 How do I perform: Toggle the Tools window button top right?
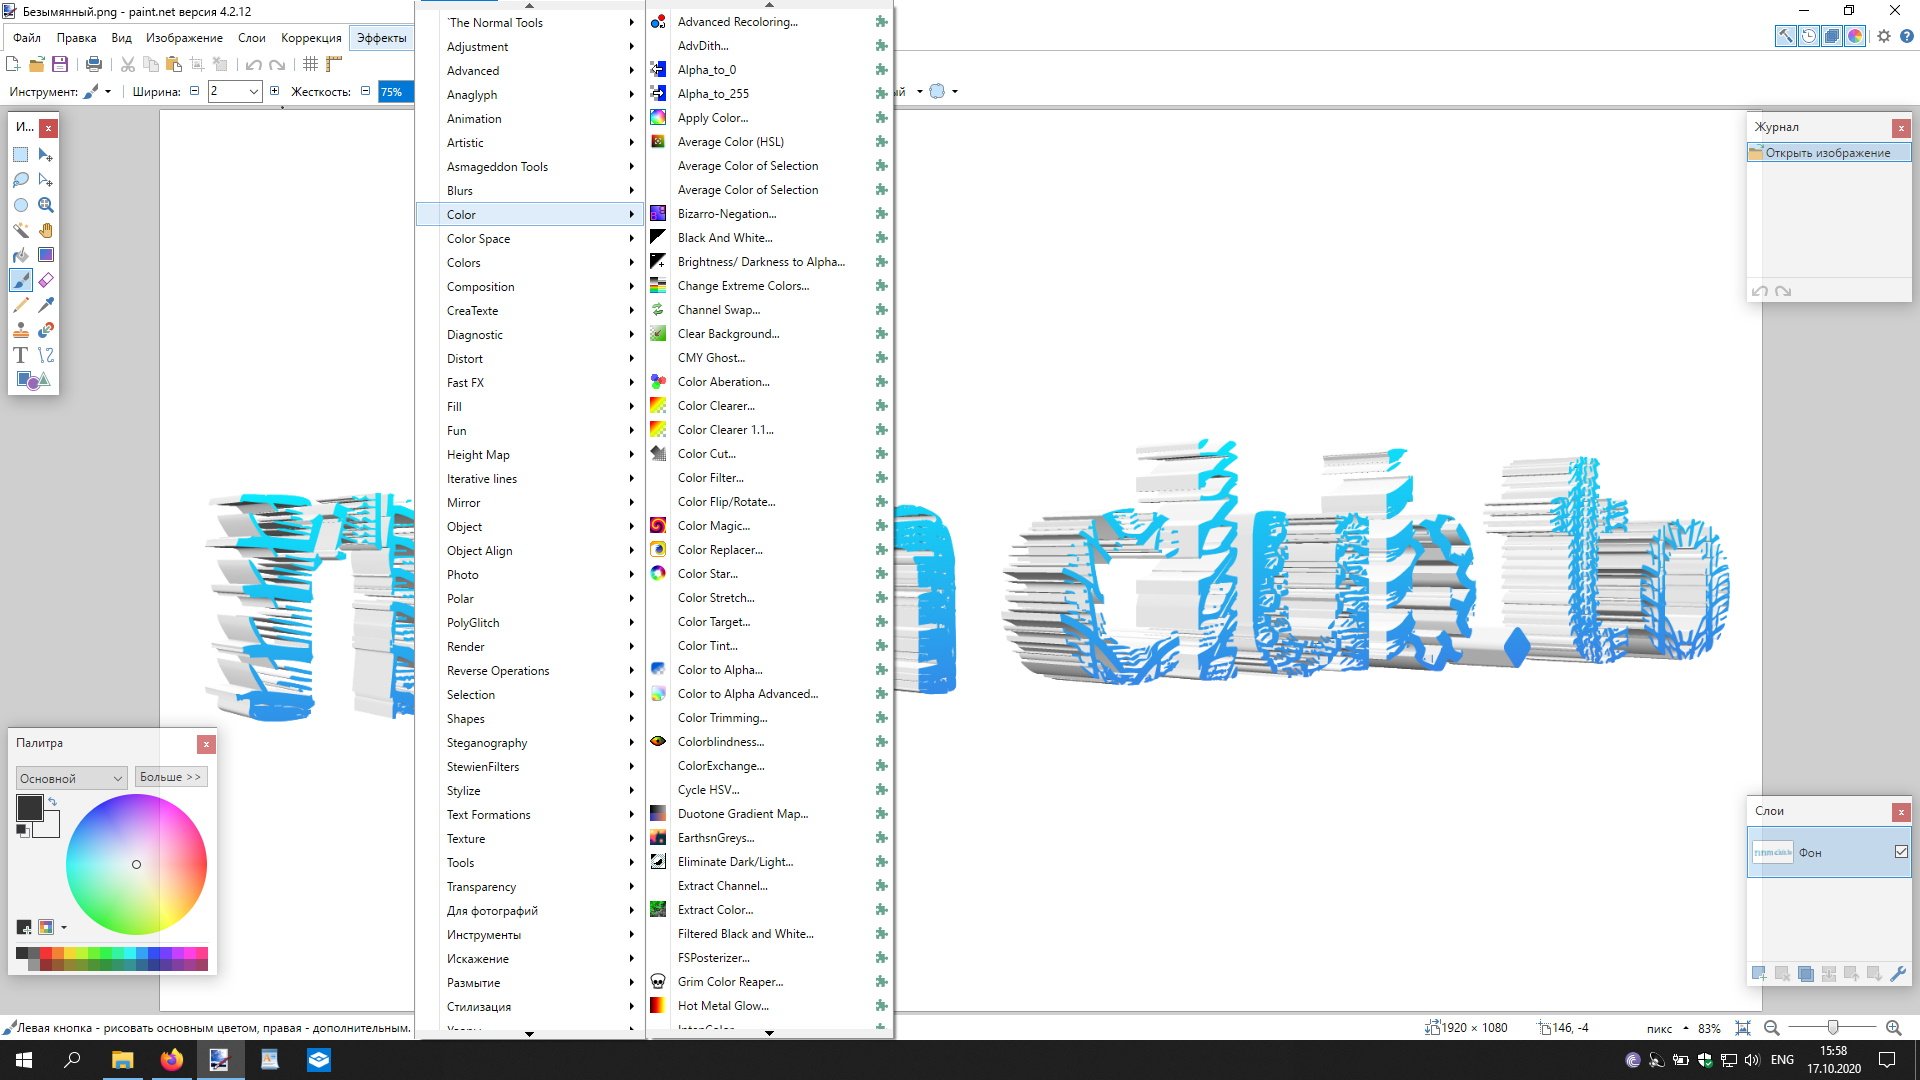(1785, 36)
